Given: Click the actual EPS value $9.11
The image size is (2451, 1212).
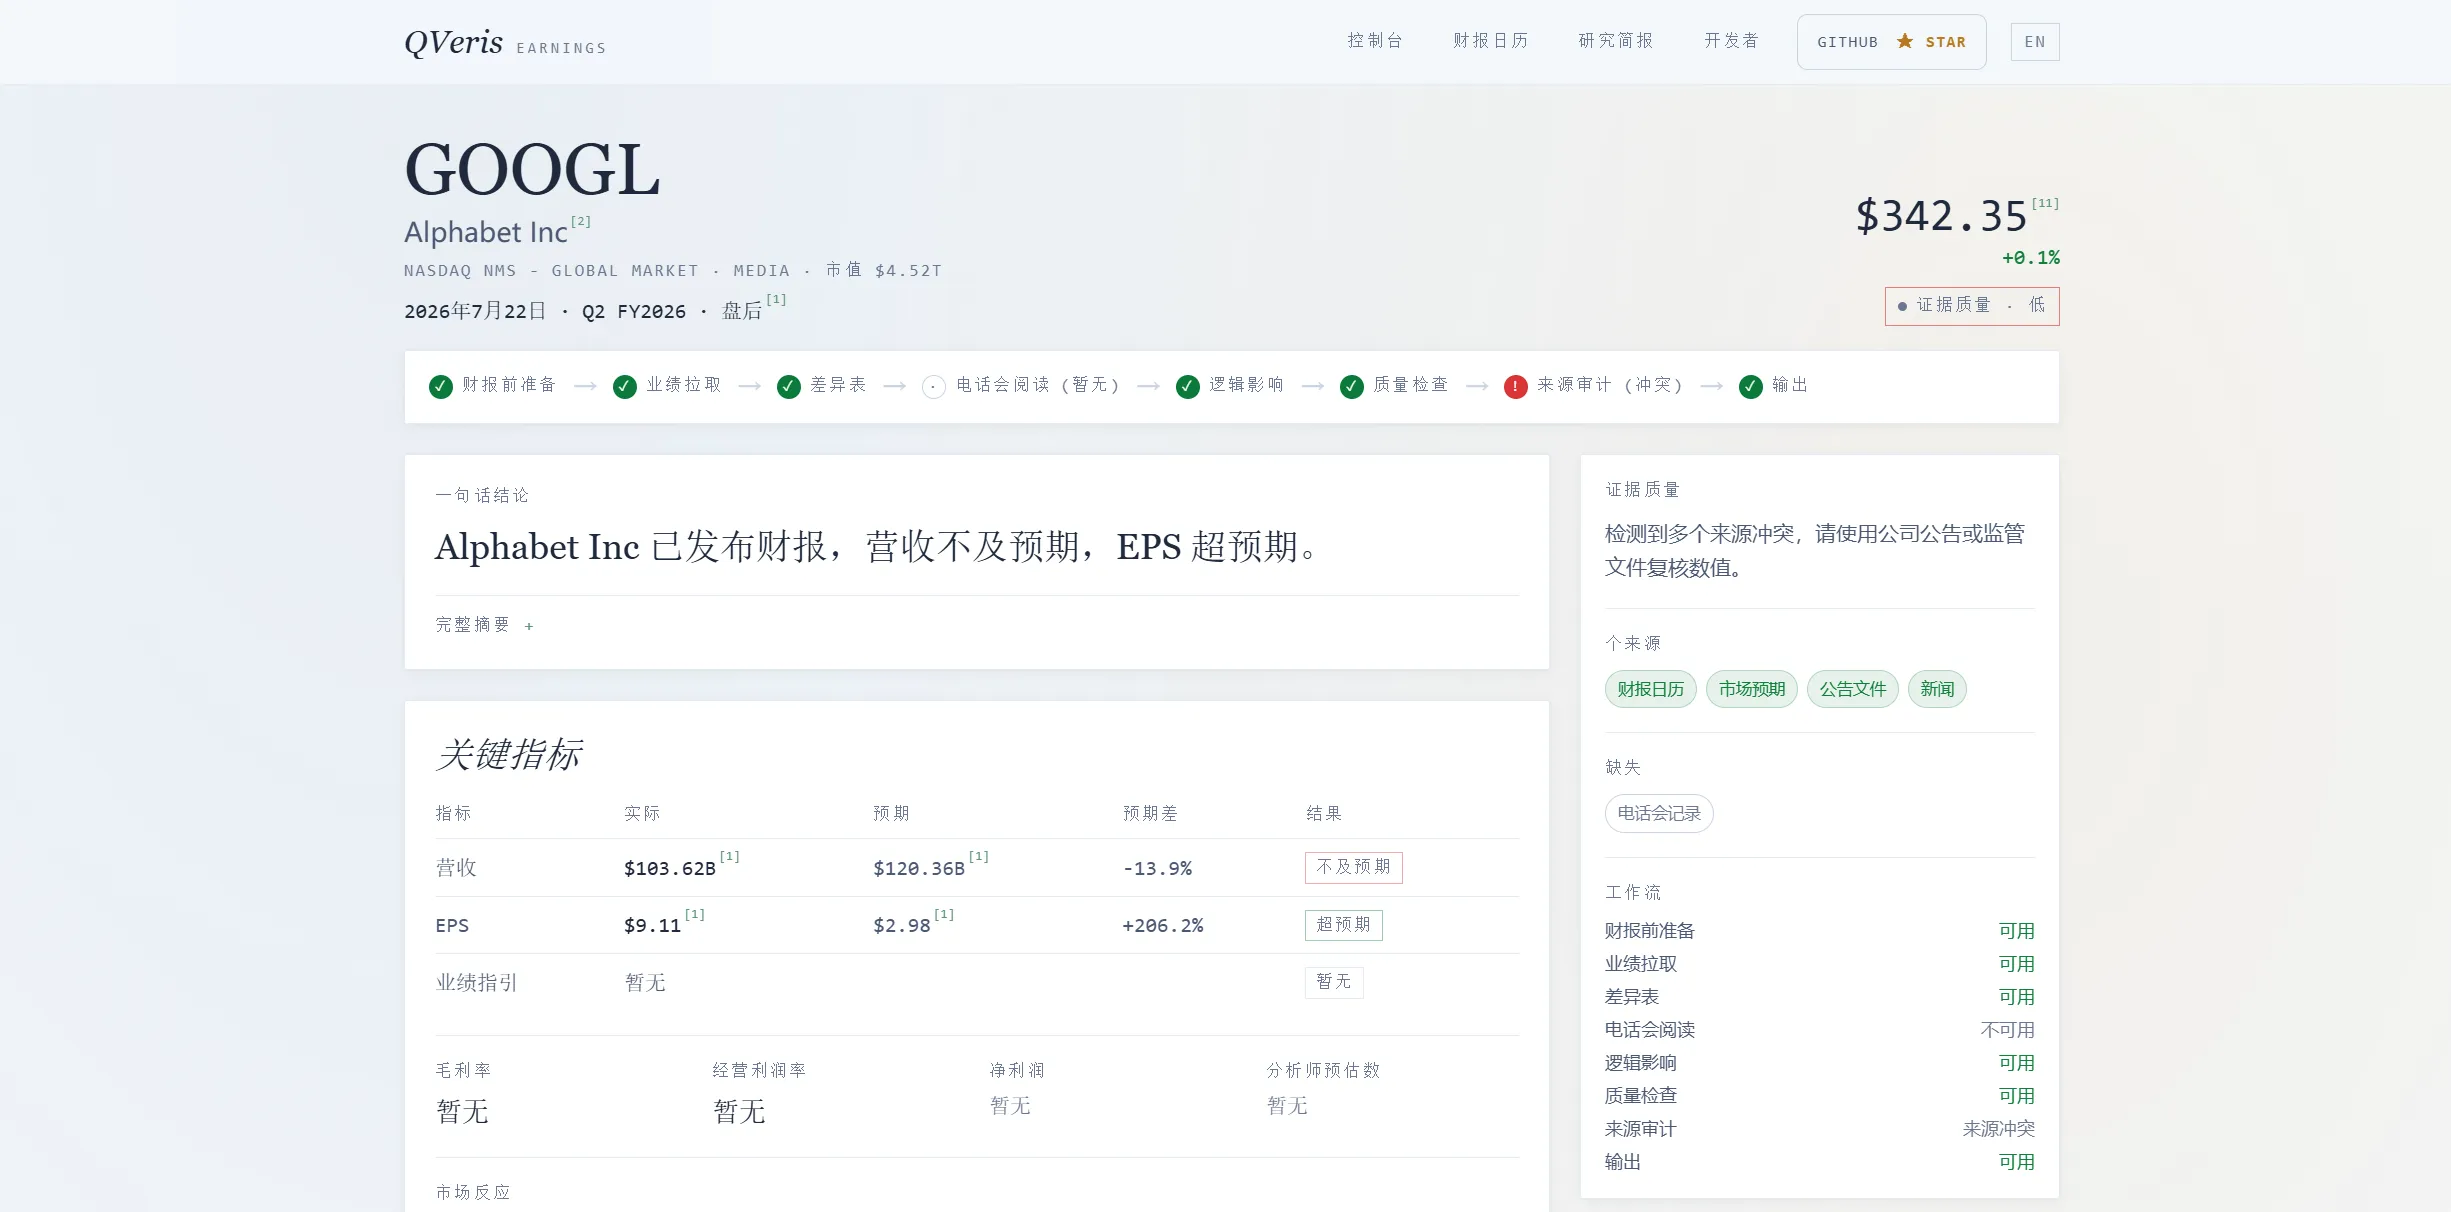Looking at the screenshot, I should click(652, 926).
